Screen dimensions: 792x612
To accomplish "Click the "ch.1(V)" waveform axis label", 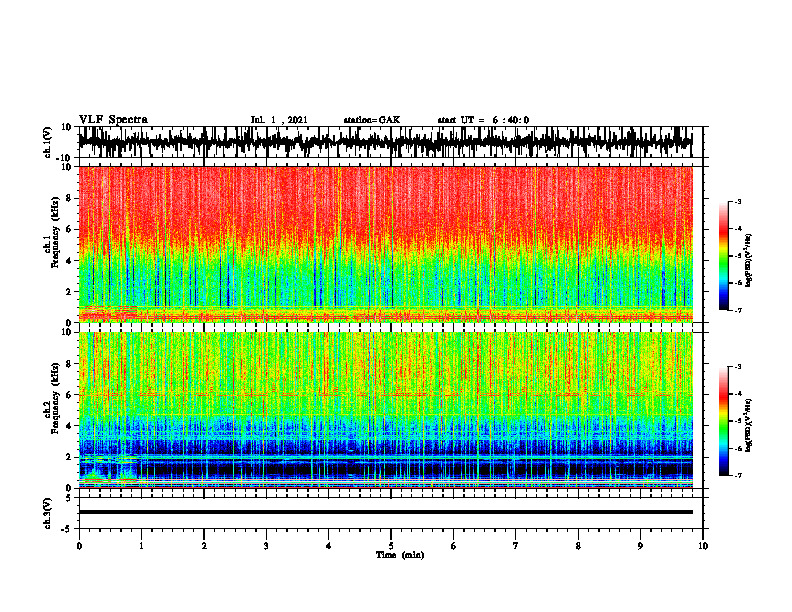I will (x=48, y=142).
